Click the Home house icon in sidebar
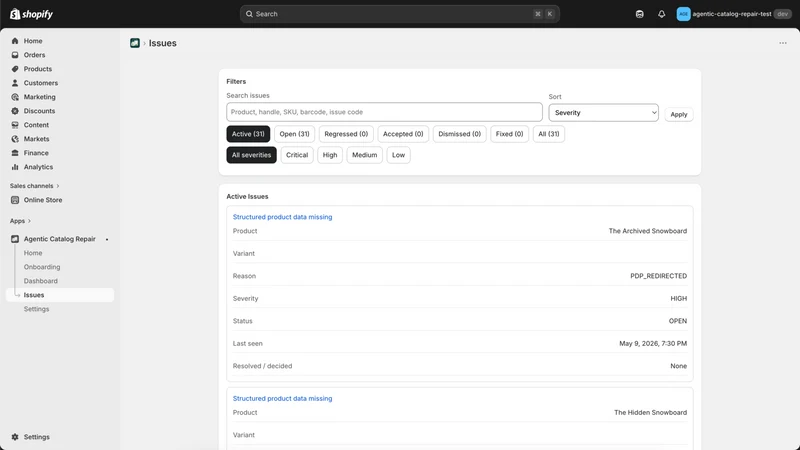 15,41
